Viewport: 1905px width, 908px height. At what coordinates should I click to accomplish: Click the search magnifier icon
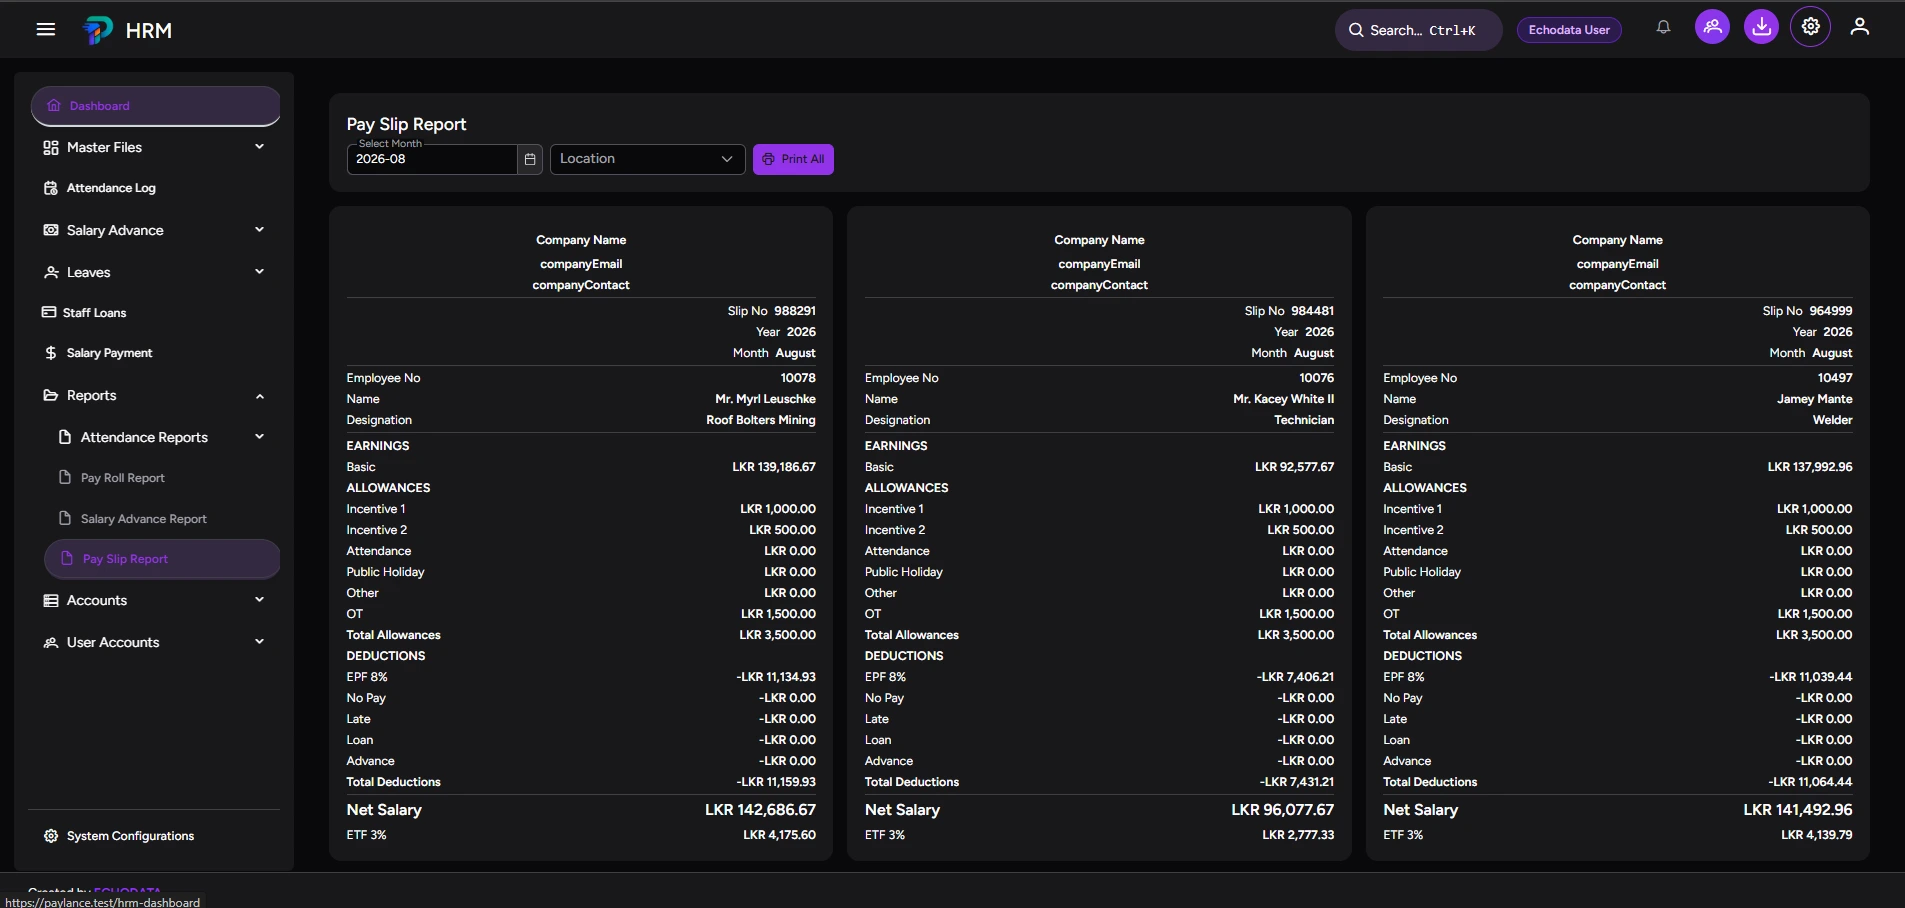pos(1356,30)
